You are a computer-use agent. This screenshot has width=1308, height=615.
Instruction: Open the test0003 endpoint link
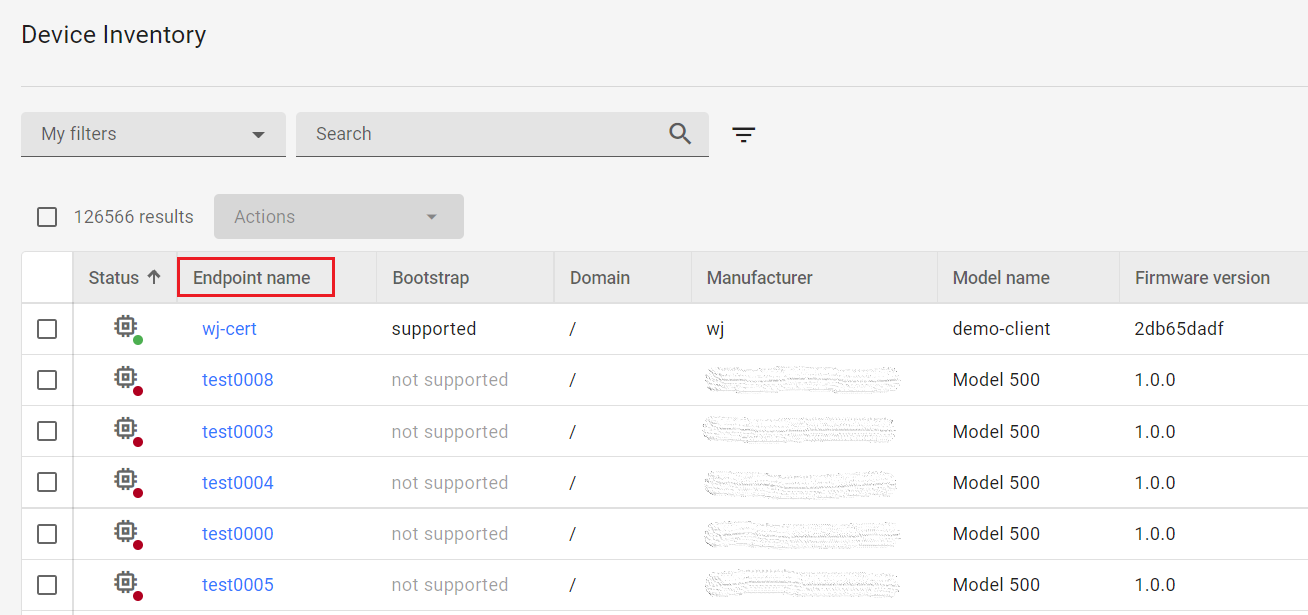point(238,432)
